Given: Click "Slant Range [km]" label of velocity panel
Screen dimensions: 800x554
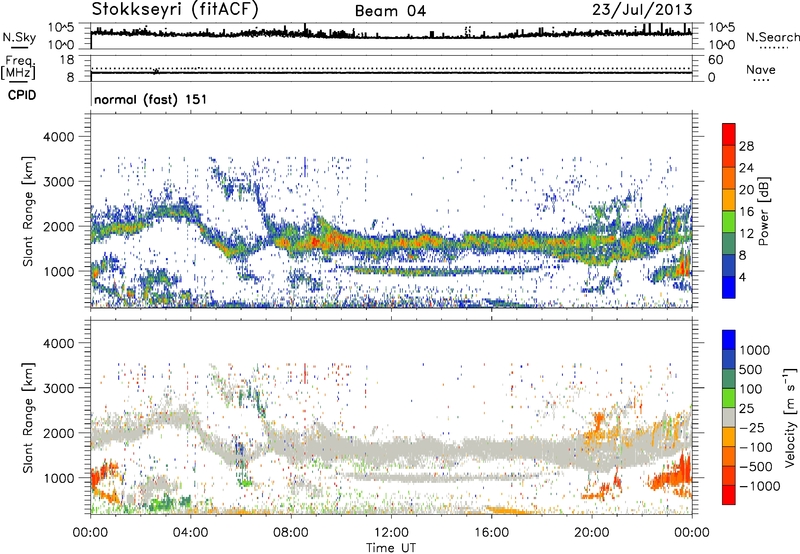Looking at the screenshot, I should click(x=28, y=417).
